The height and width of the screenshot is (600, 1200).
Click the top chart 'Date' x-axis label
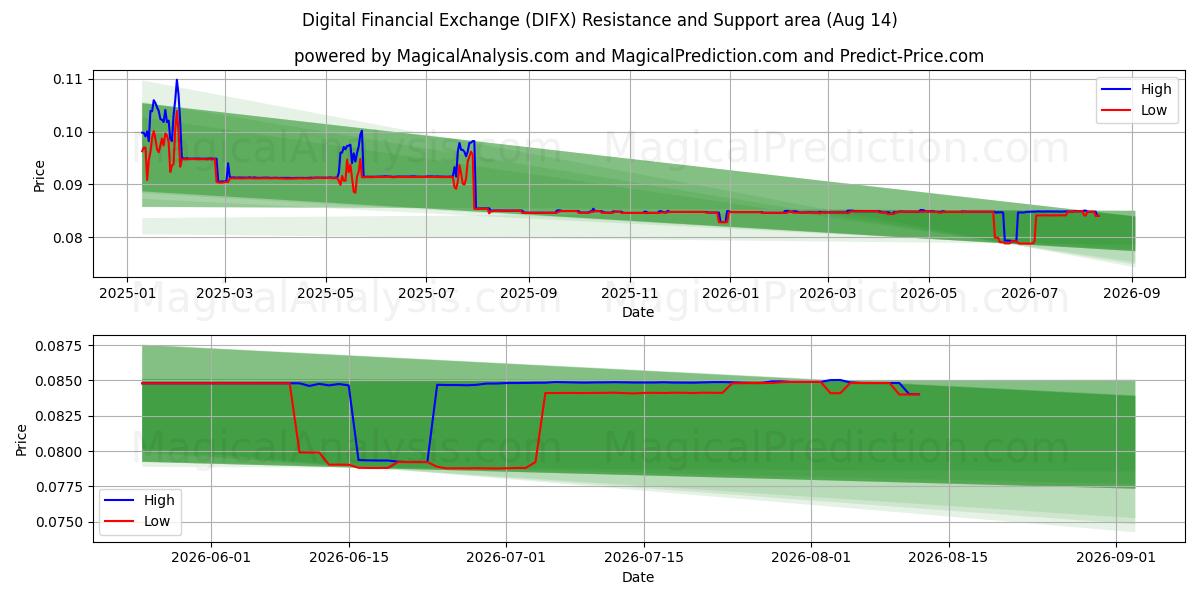pos(638,313)
